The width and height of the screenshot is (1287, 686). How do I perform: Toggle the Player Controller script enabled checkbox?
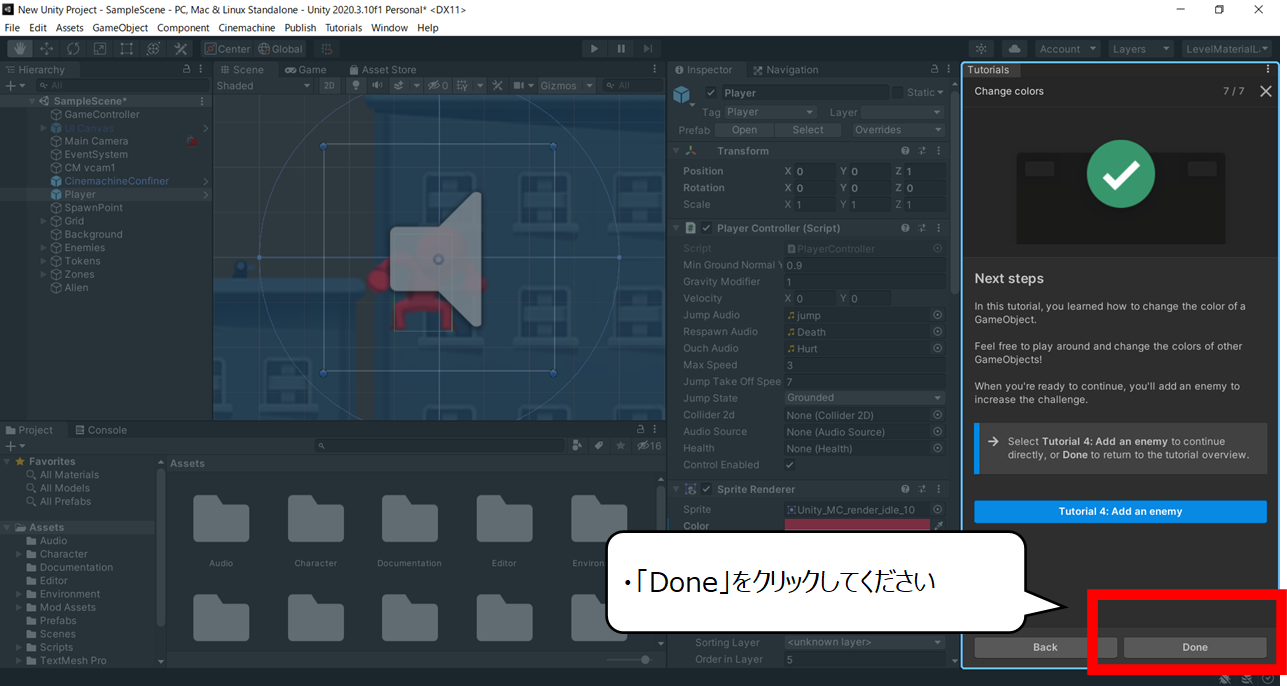(707, 228)
